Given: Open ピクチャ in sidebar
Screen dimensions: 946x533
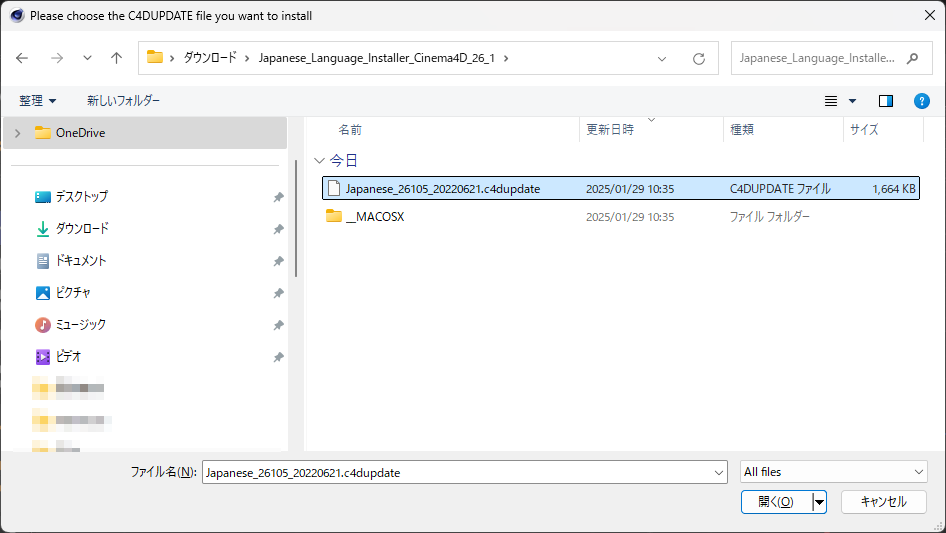Looking at the screenshot, I should [x=73, y=293].
